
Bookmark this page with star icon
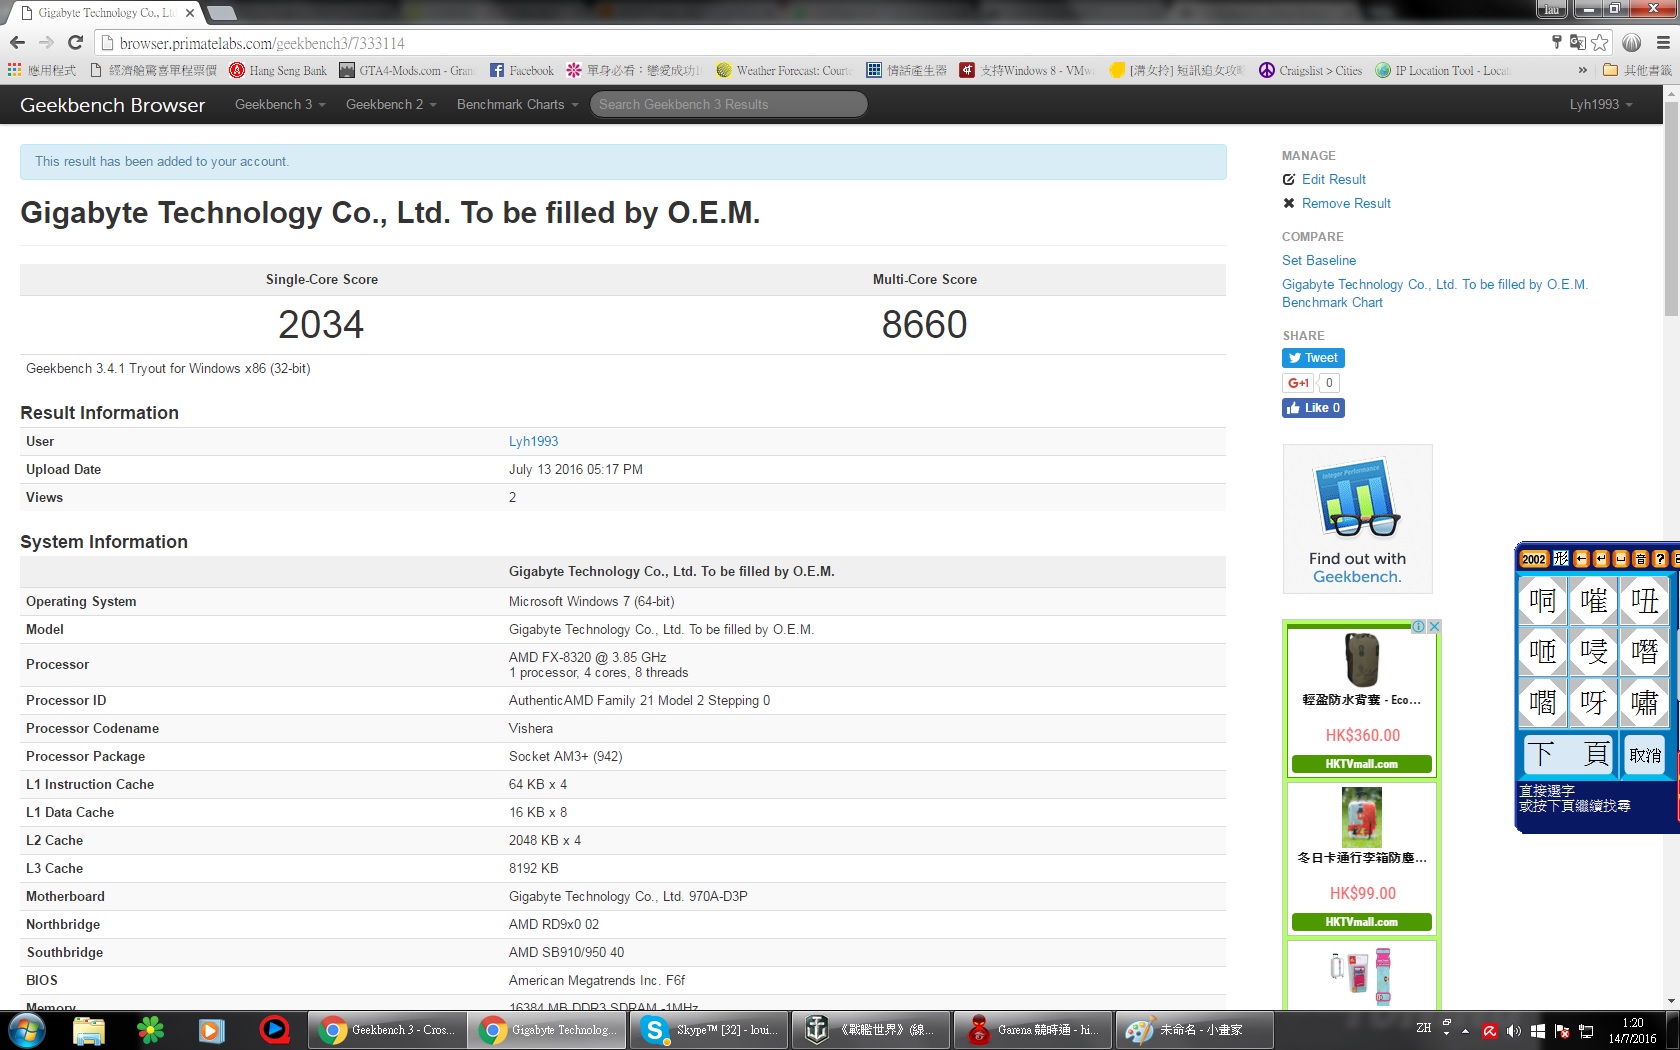click(x=1600, y=42)
